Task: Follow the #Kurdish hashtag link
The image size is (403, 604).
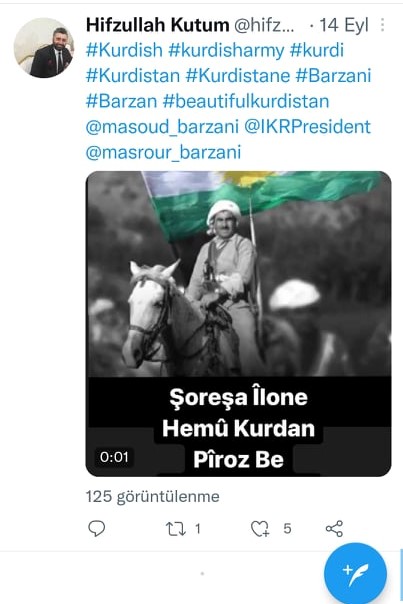Action: 124,50
